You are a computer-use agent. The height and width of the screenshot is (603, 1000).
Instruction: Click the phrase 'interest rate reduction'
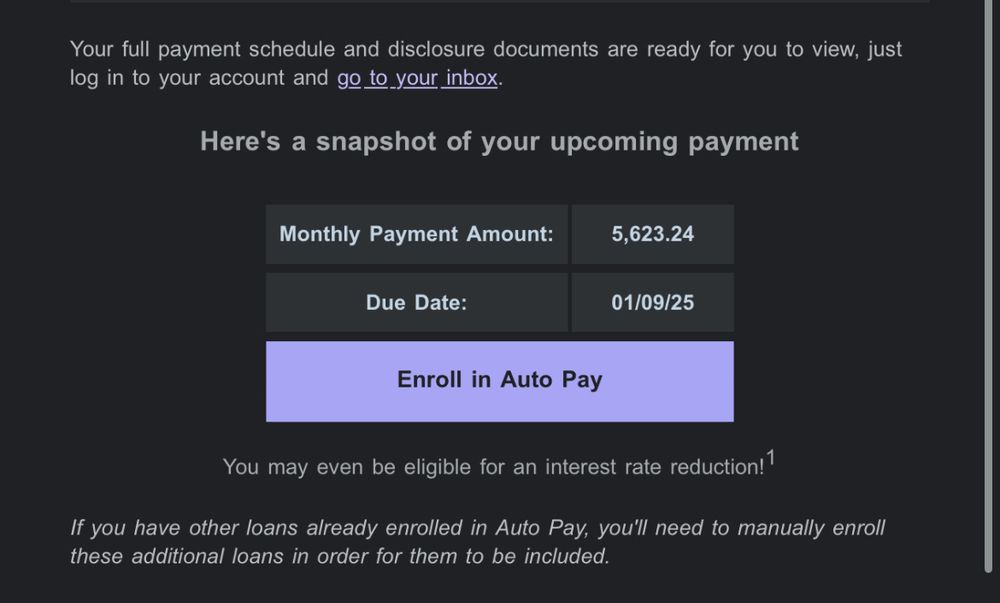coord(653,467)
